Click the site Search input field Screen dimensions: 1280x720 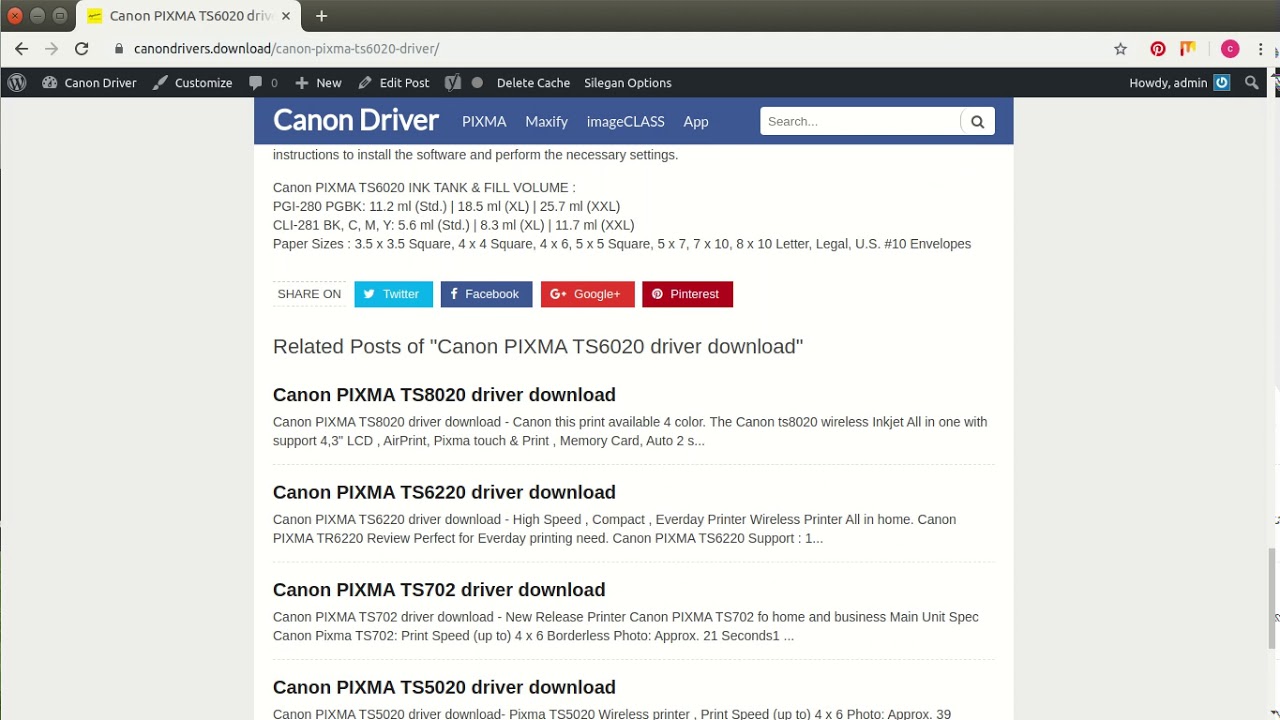(860, 121)
